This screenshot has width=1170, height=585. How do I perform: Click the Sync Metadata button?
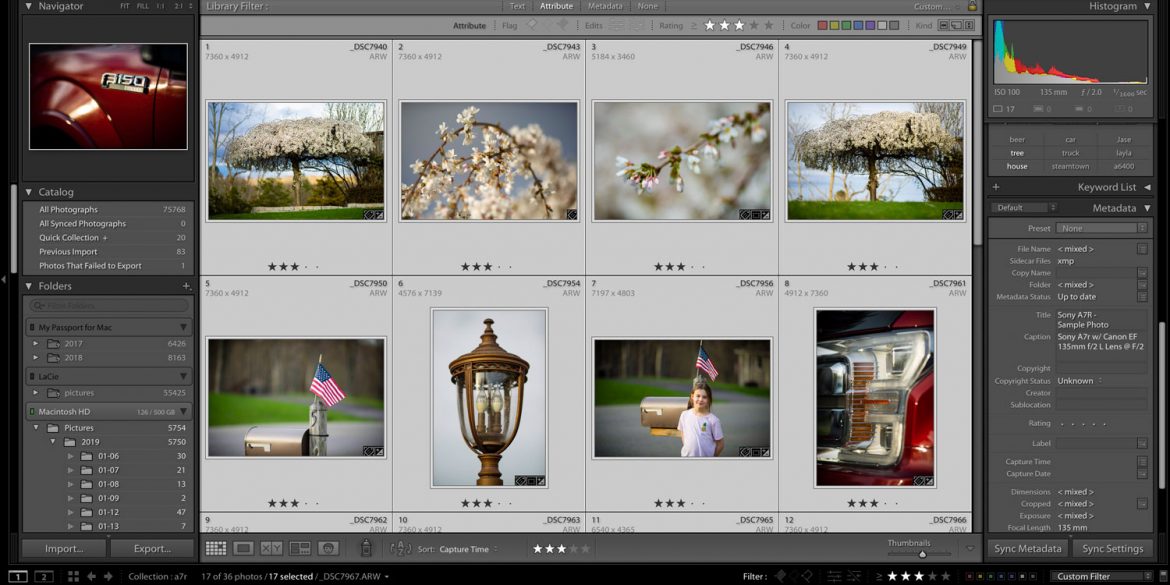1027,548
